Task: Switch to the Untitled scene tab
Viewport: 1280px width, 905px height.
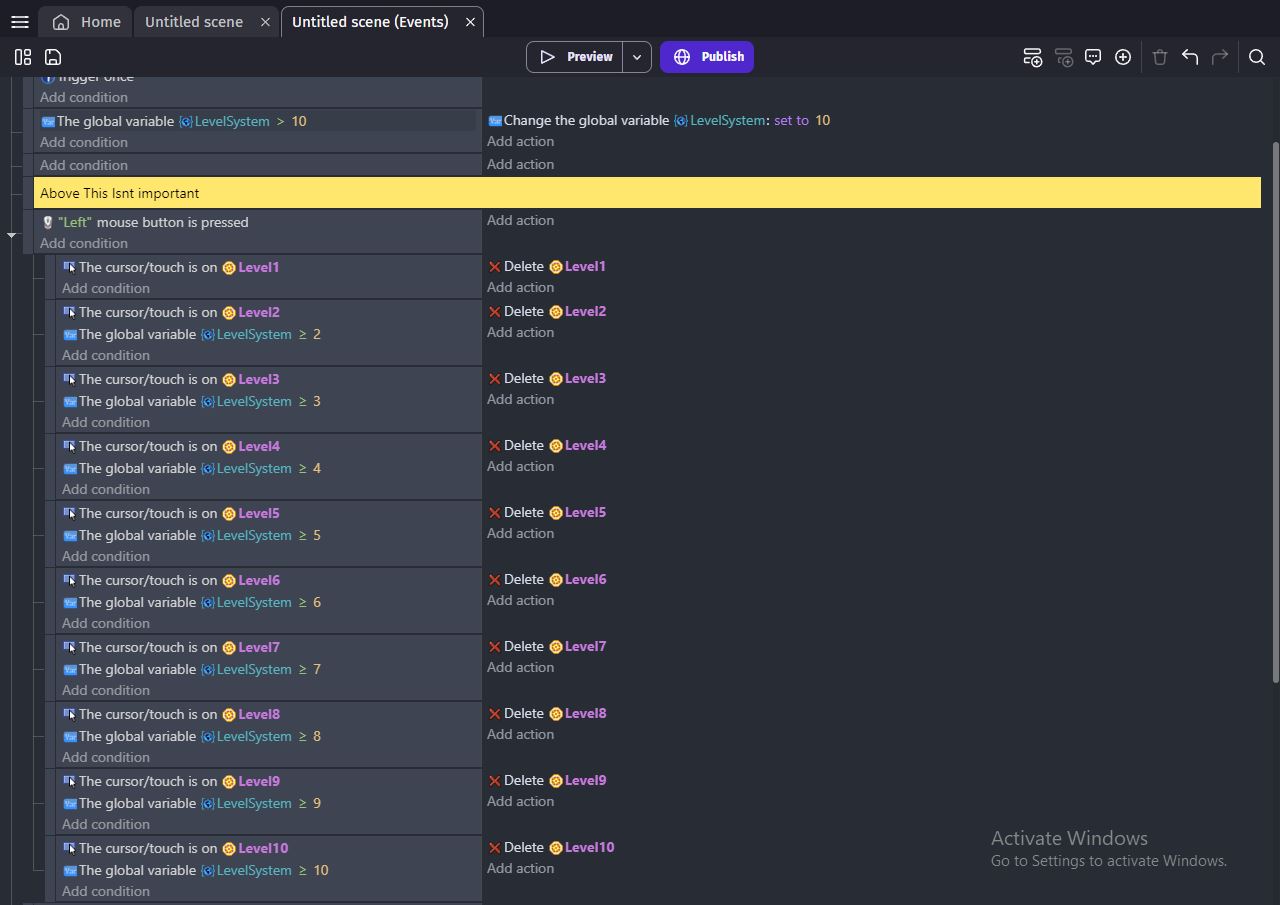Action: (194, 22)
